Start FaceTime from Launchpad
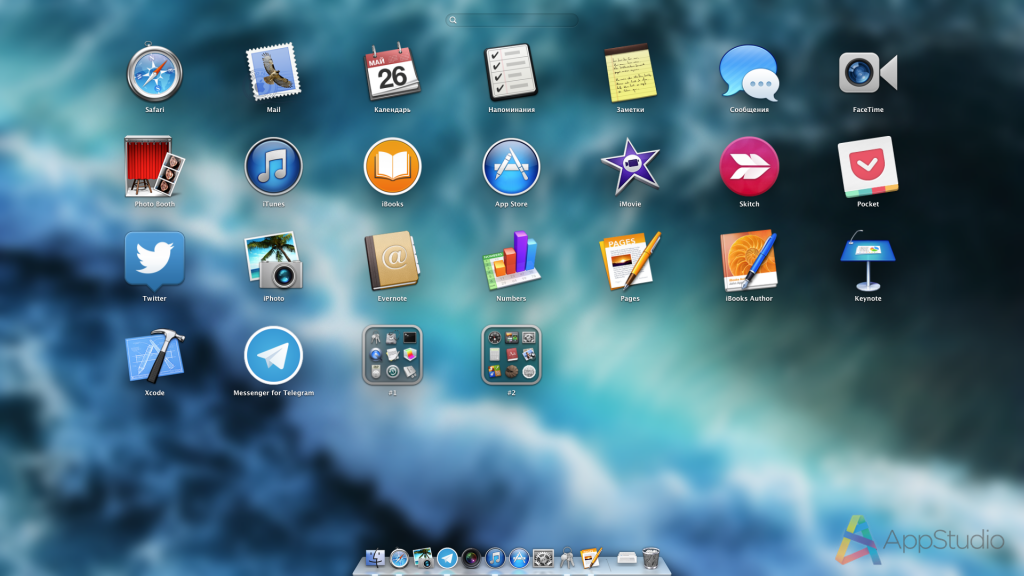This screenshot has height=576, width=1024. point(867,72)
